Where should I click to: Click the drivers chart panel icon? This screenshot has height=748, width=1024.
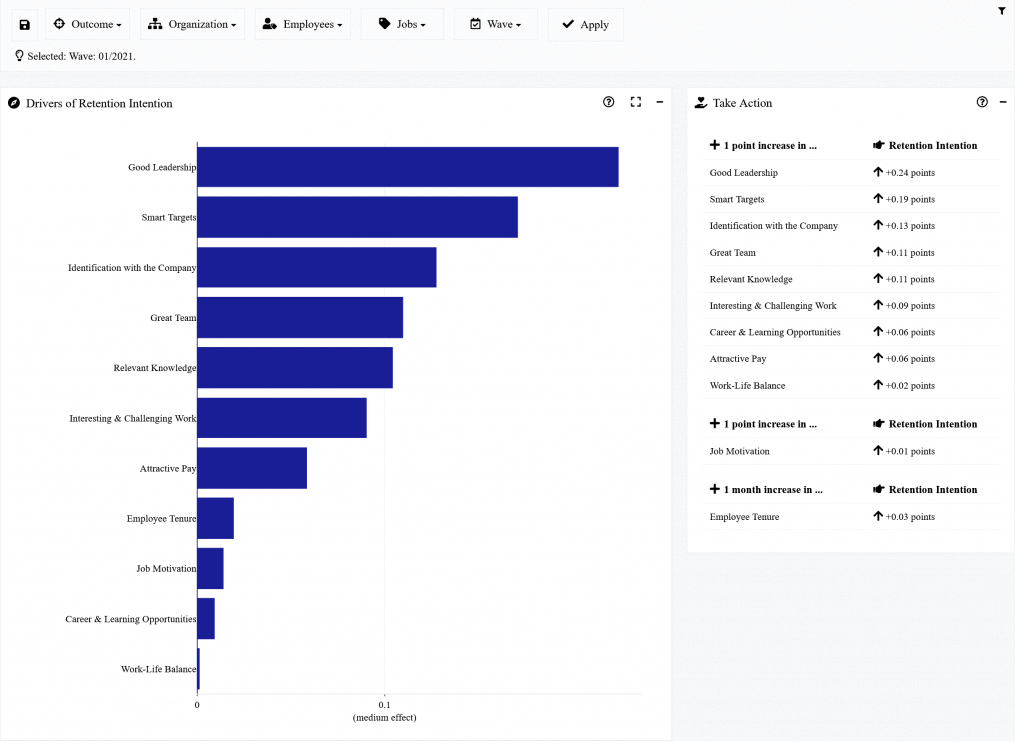[x=13, y=103]
